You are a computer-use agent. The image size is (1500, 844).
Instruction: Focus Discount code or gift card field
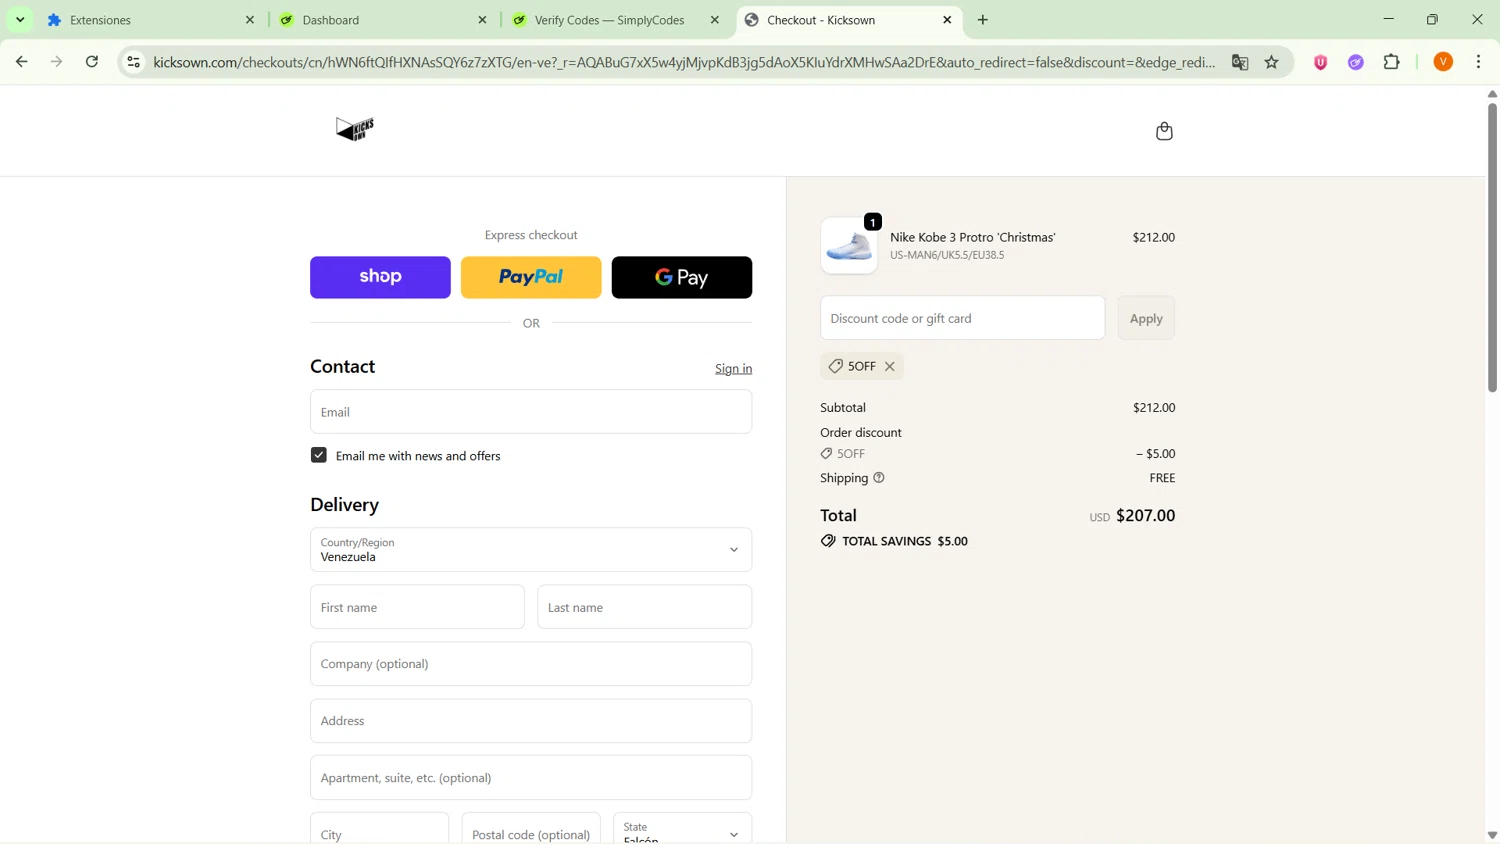pos(963,318)
